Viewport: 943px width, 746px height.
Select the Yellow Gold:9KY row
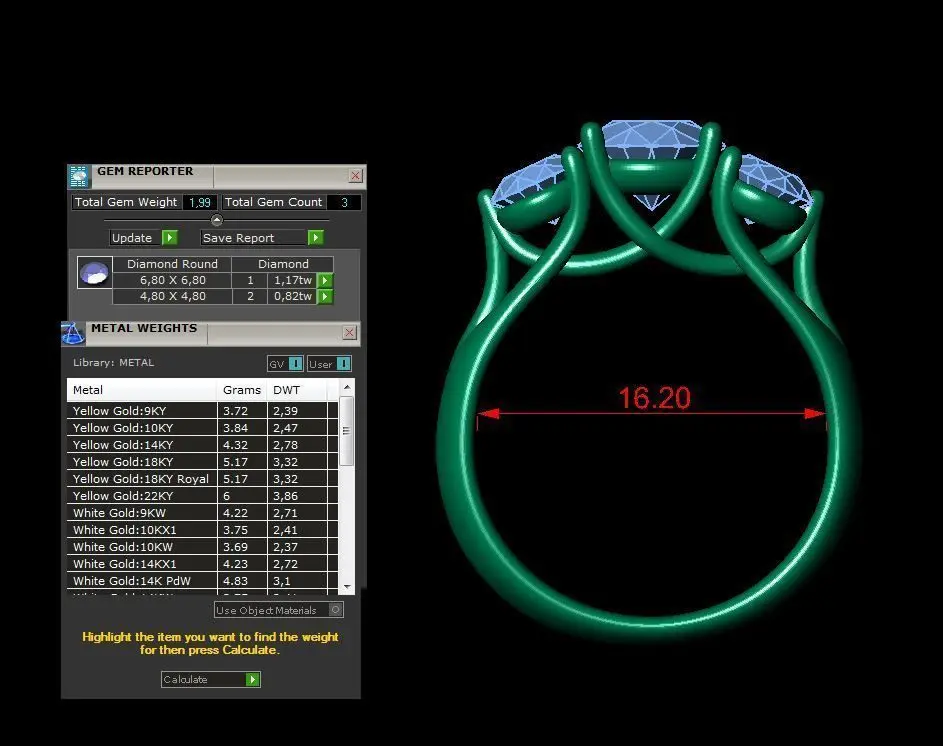point(202,411)
